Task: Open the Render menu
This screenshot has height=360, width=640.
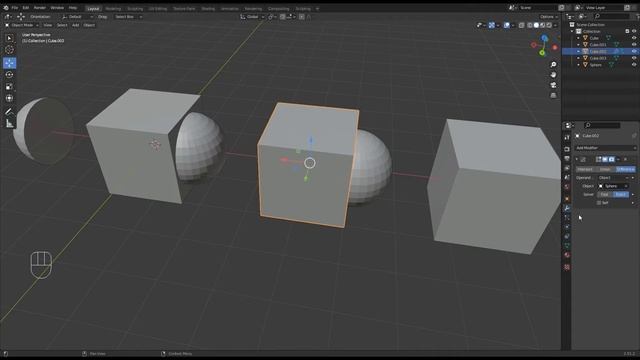Action: 40,8
